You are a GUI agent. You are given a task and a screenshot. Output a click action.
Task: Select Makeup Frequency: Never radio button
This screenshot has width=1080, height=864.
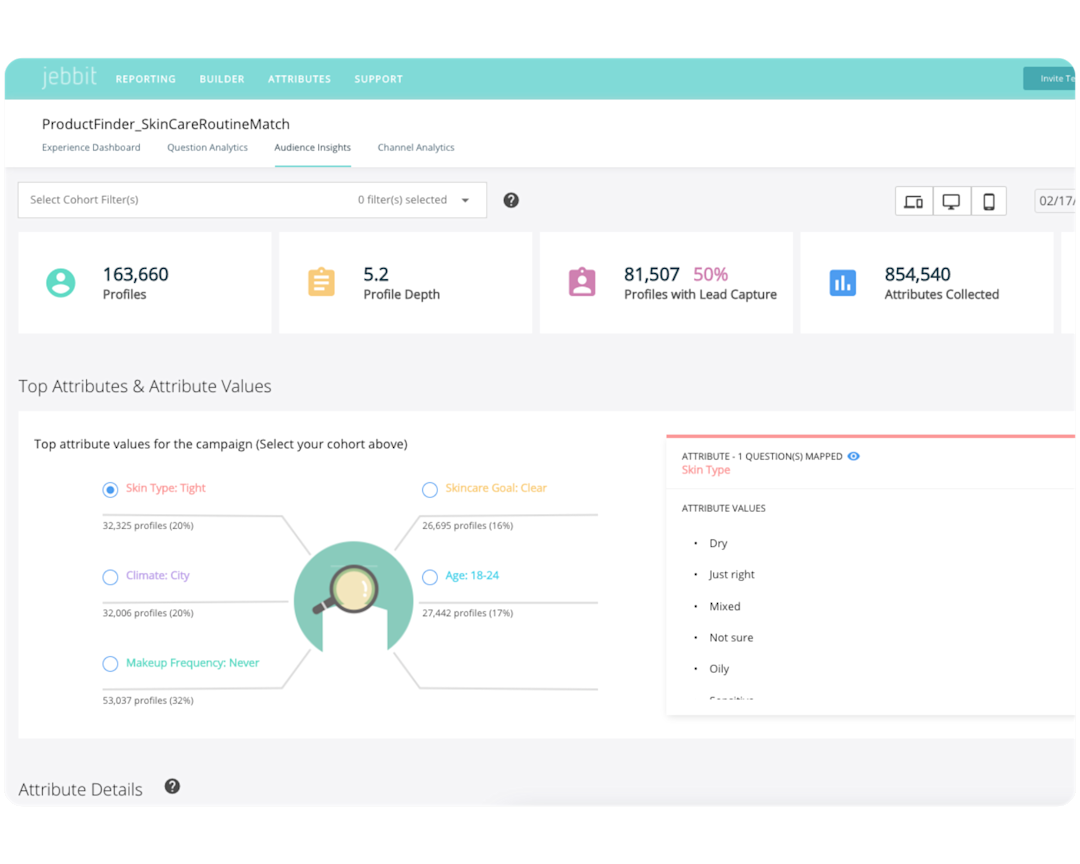pos(110,664)
